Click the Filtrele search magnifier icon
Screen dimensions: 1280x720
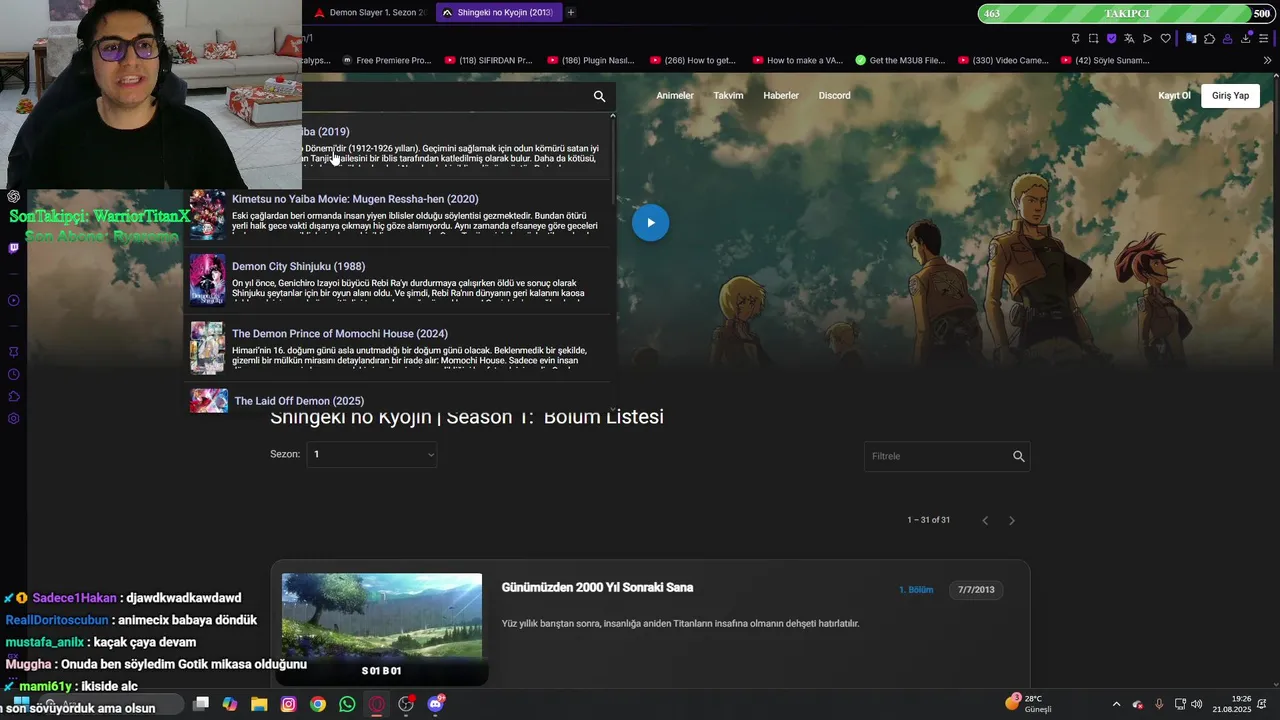pos(1019,456)
